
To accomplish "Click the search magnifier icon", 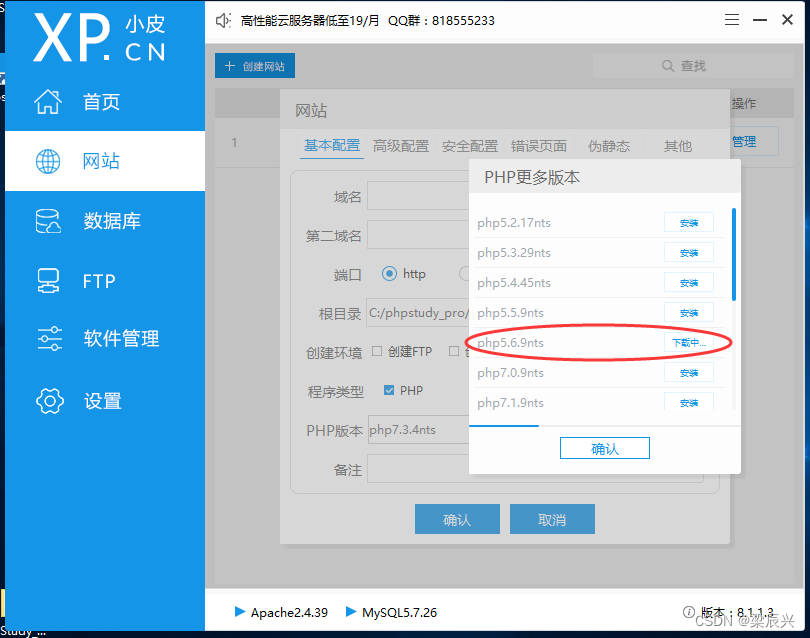I will pyautogui.click(x=668, y=66).
